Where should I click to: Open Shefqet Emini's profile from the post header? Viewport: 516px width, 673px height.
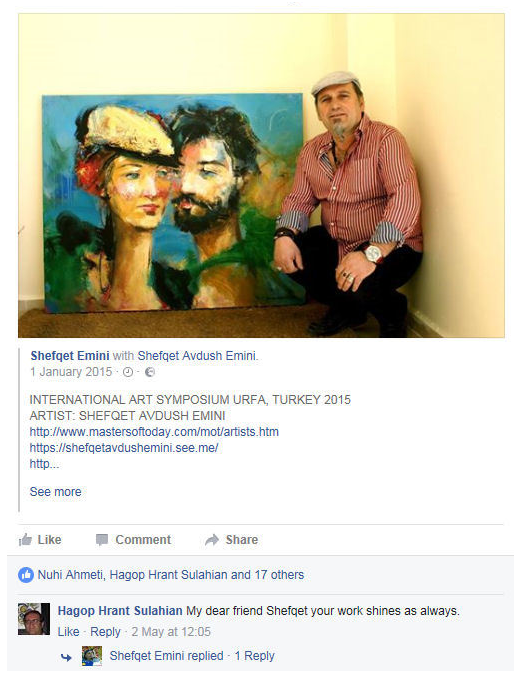coord(70,356)
